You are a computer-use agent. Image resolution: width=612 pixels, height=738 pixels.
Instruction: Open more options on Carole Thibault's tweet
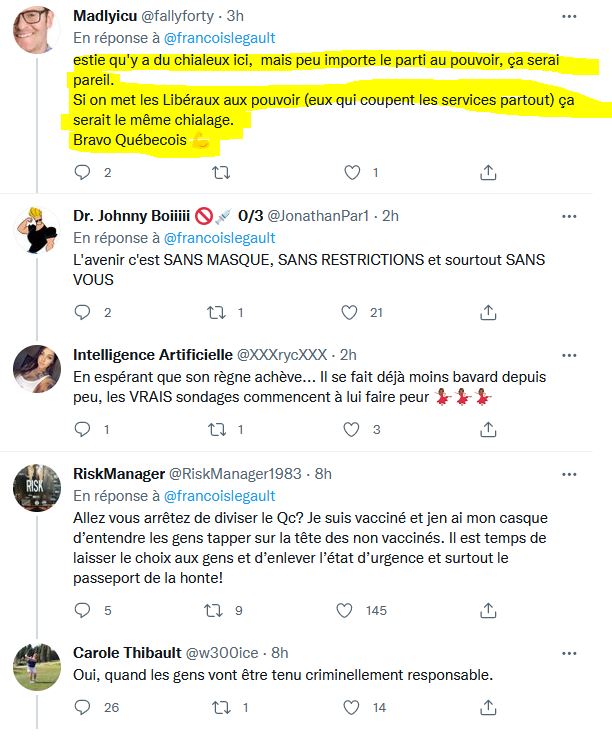569,652
